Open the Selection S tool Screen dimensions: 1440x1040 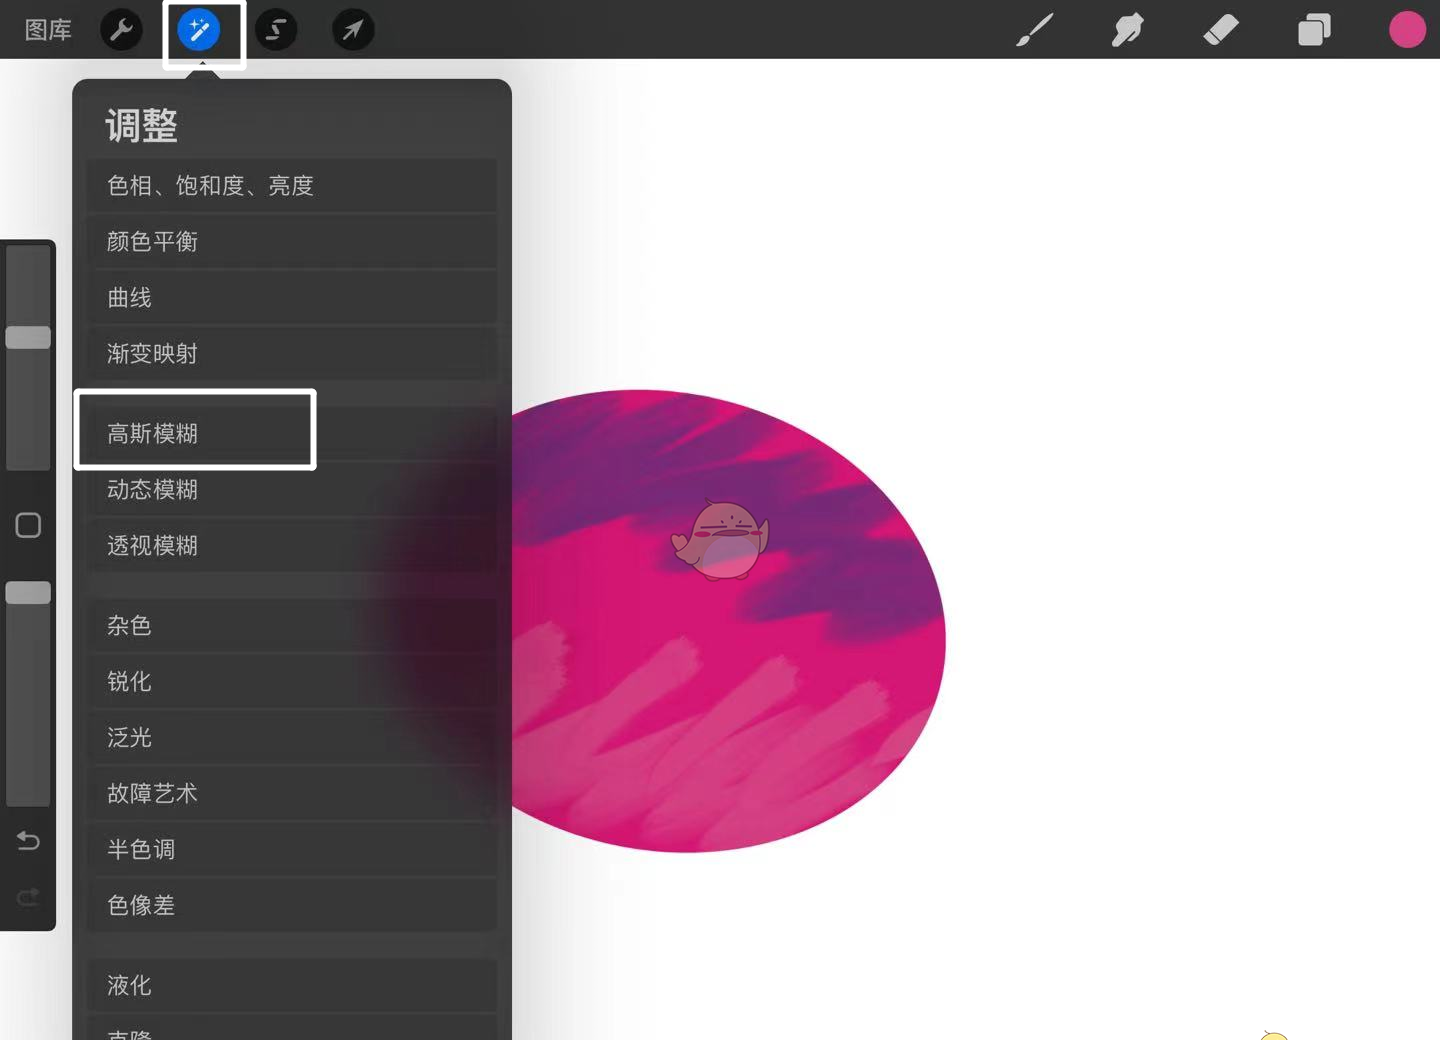276,30
